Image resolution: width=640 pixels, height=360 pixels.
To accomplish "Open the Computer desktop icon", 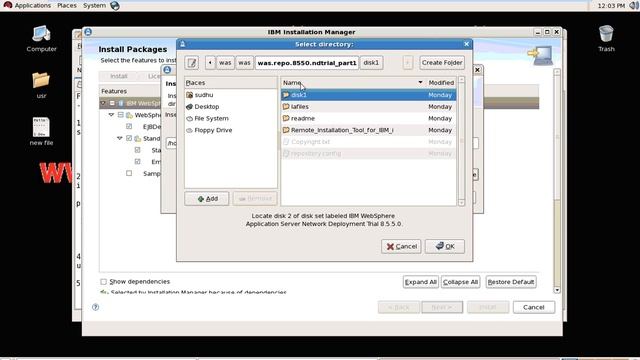I will pyautogui.click(x=41, y=39).
